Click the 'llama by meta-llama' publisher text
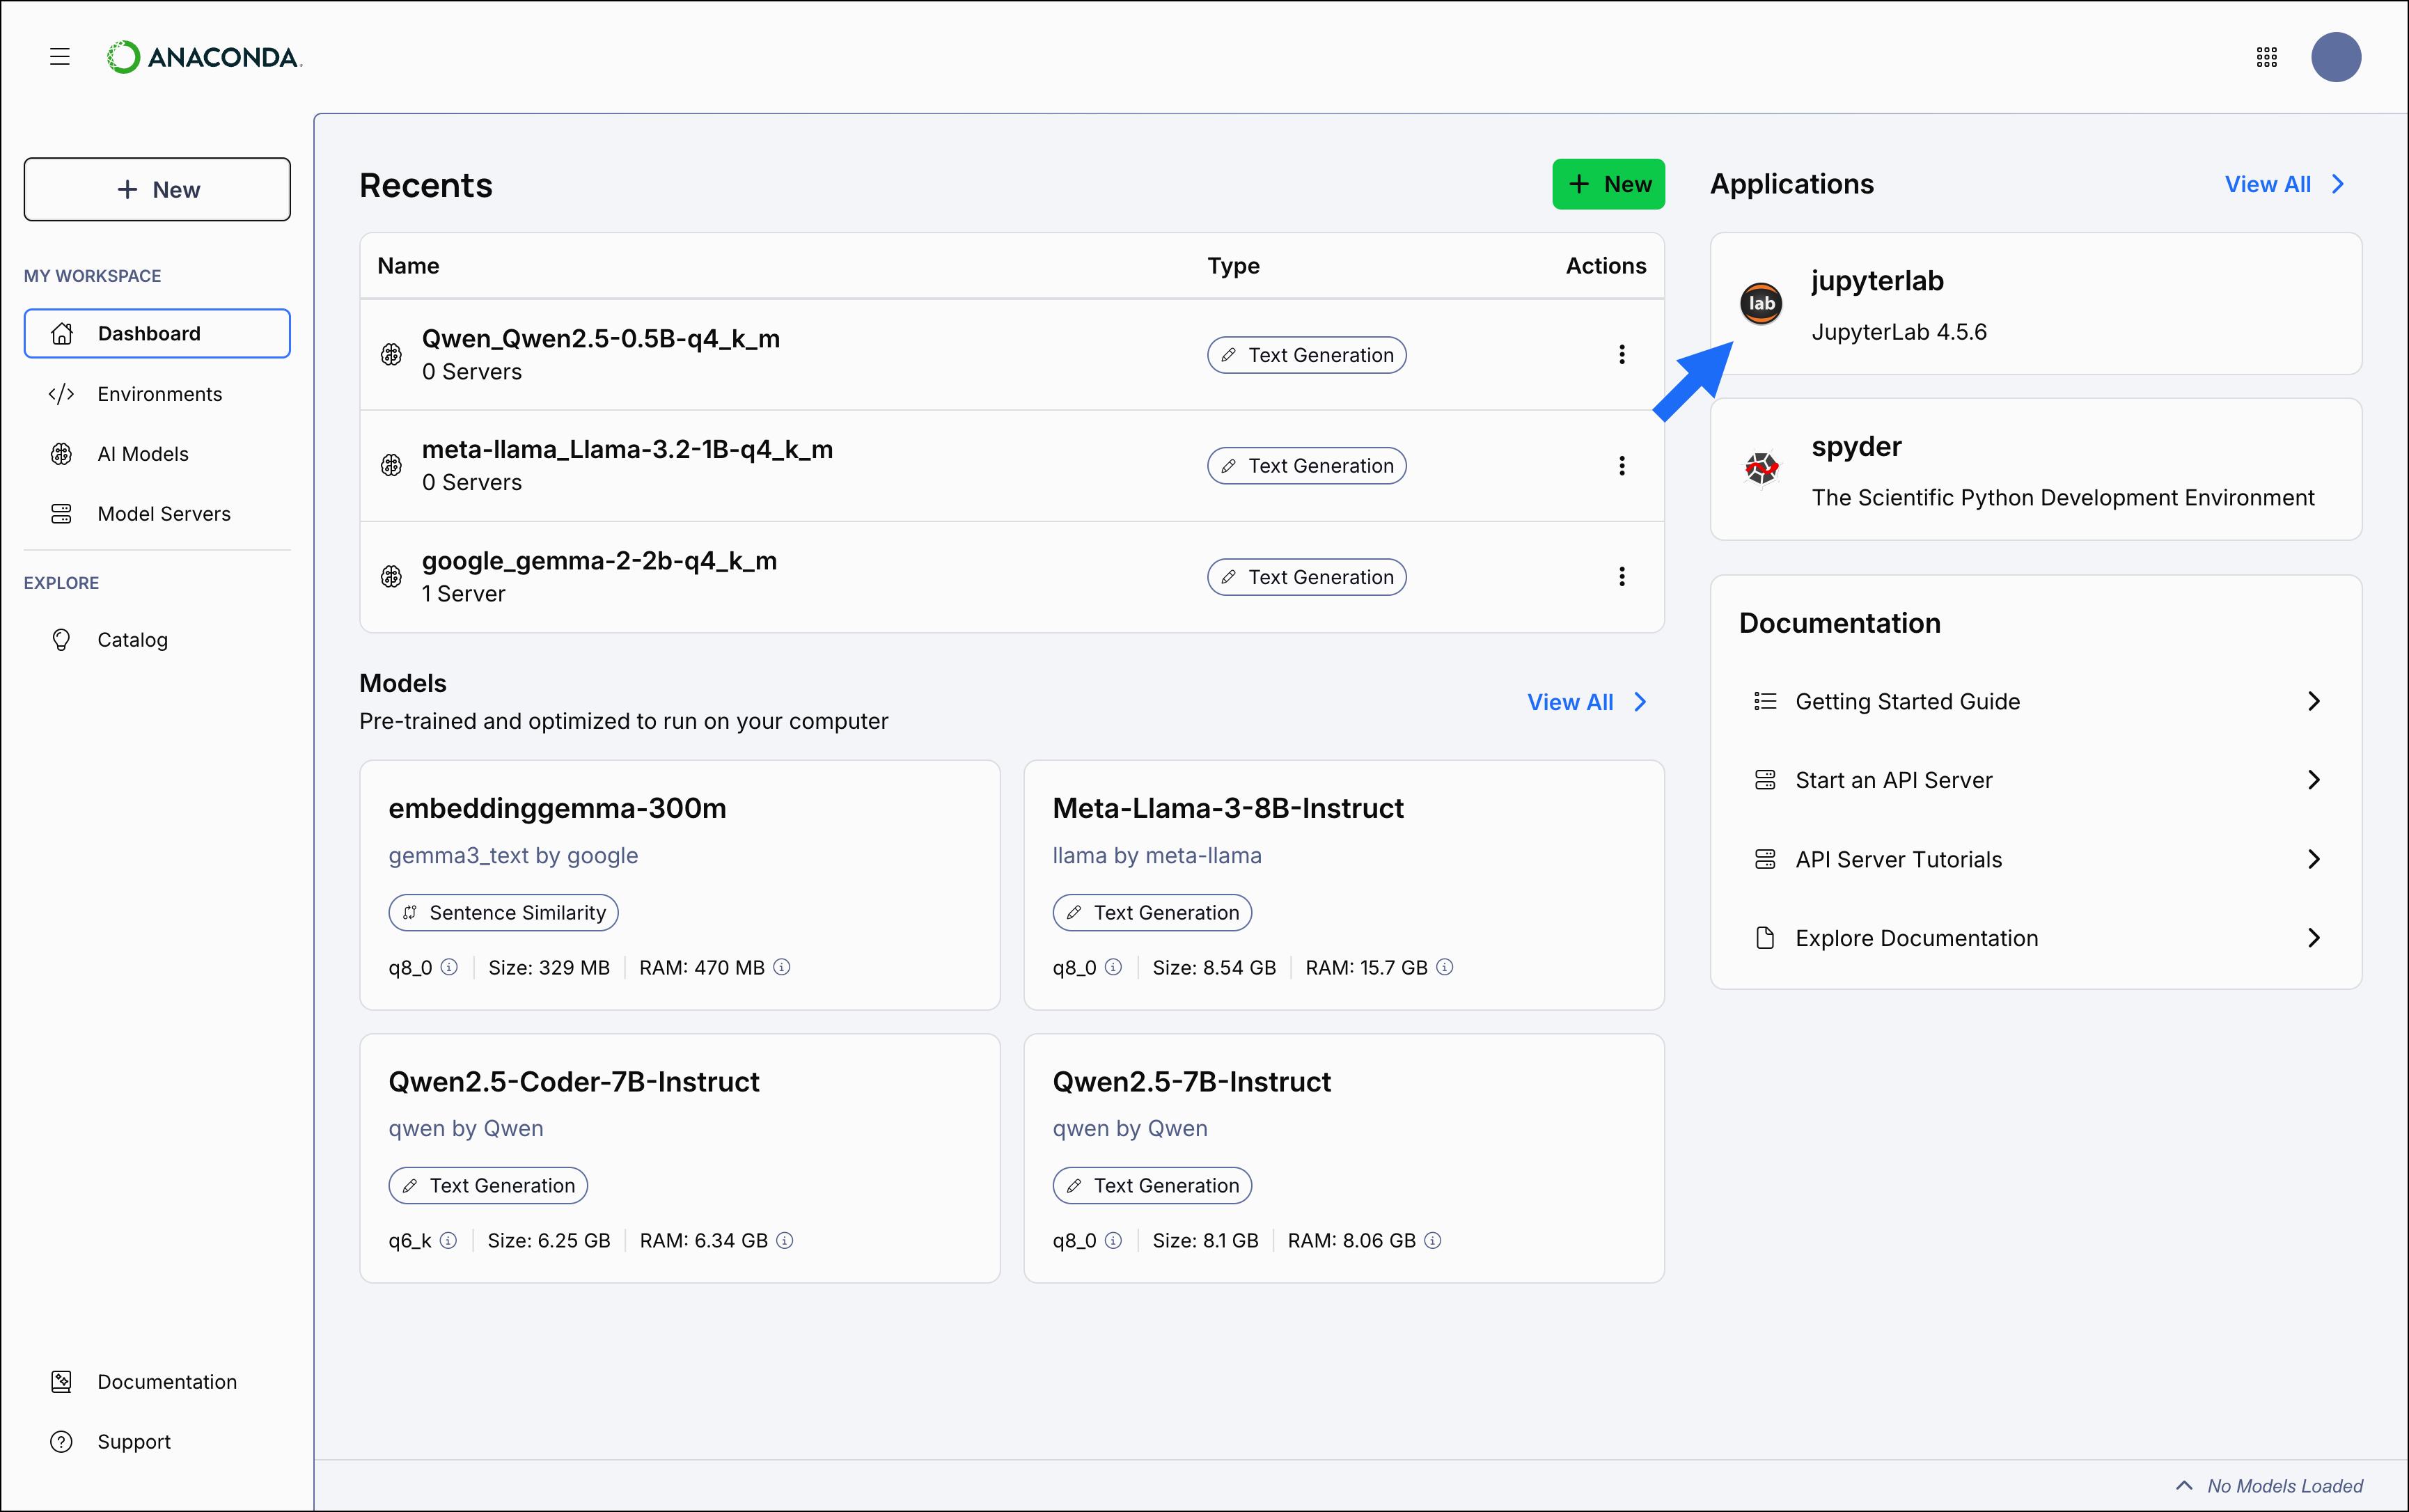The width and height of the screenshot is (2409, 1512). coord(1157,855)
